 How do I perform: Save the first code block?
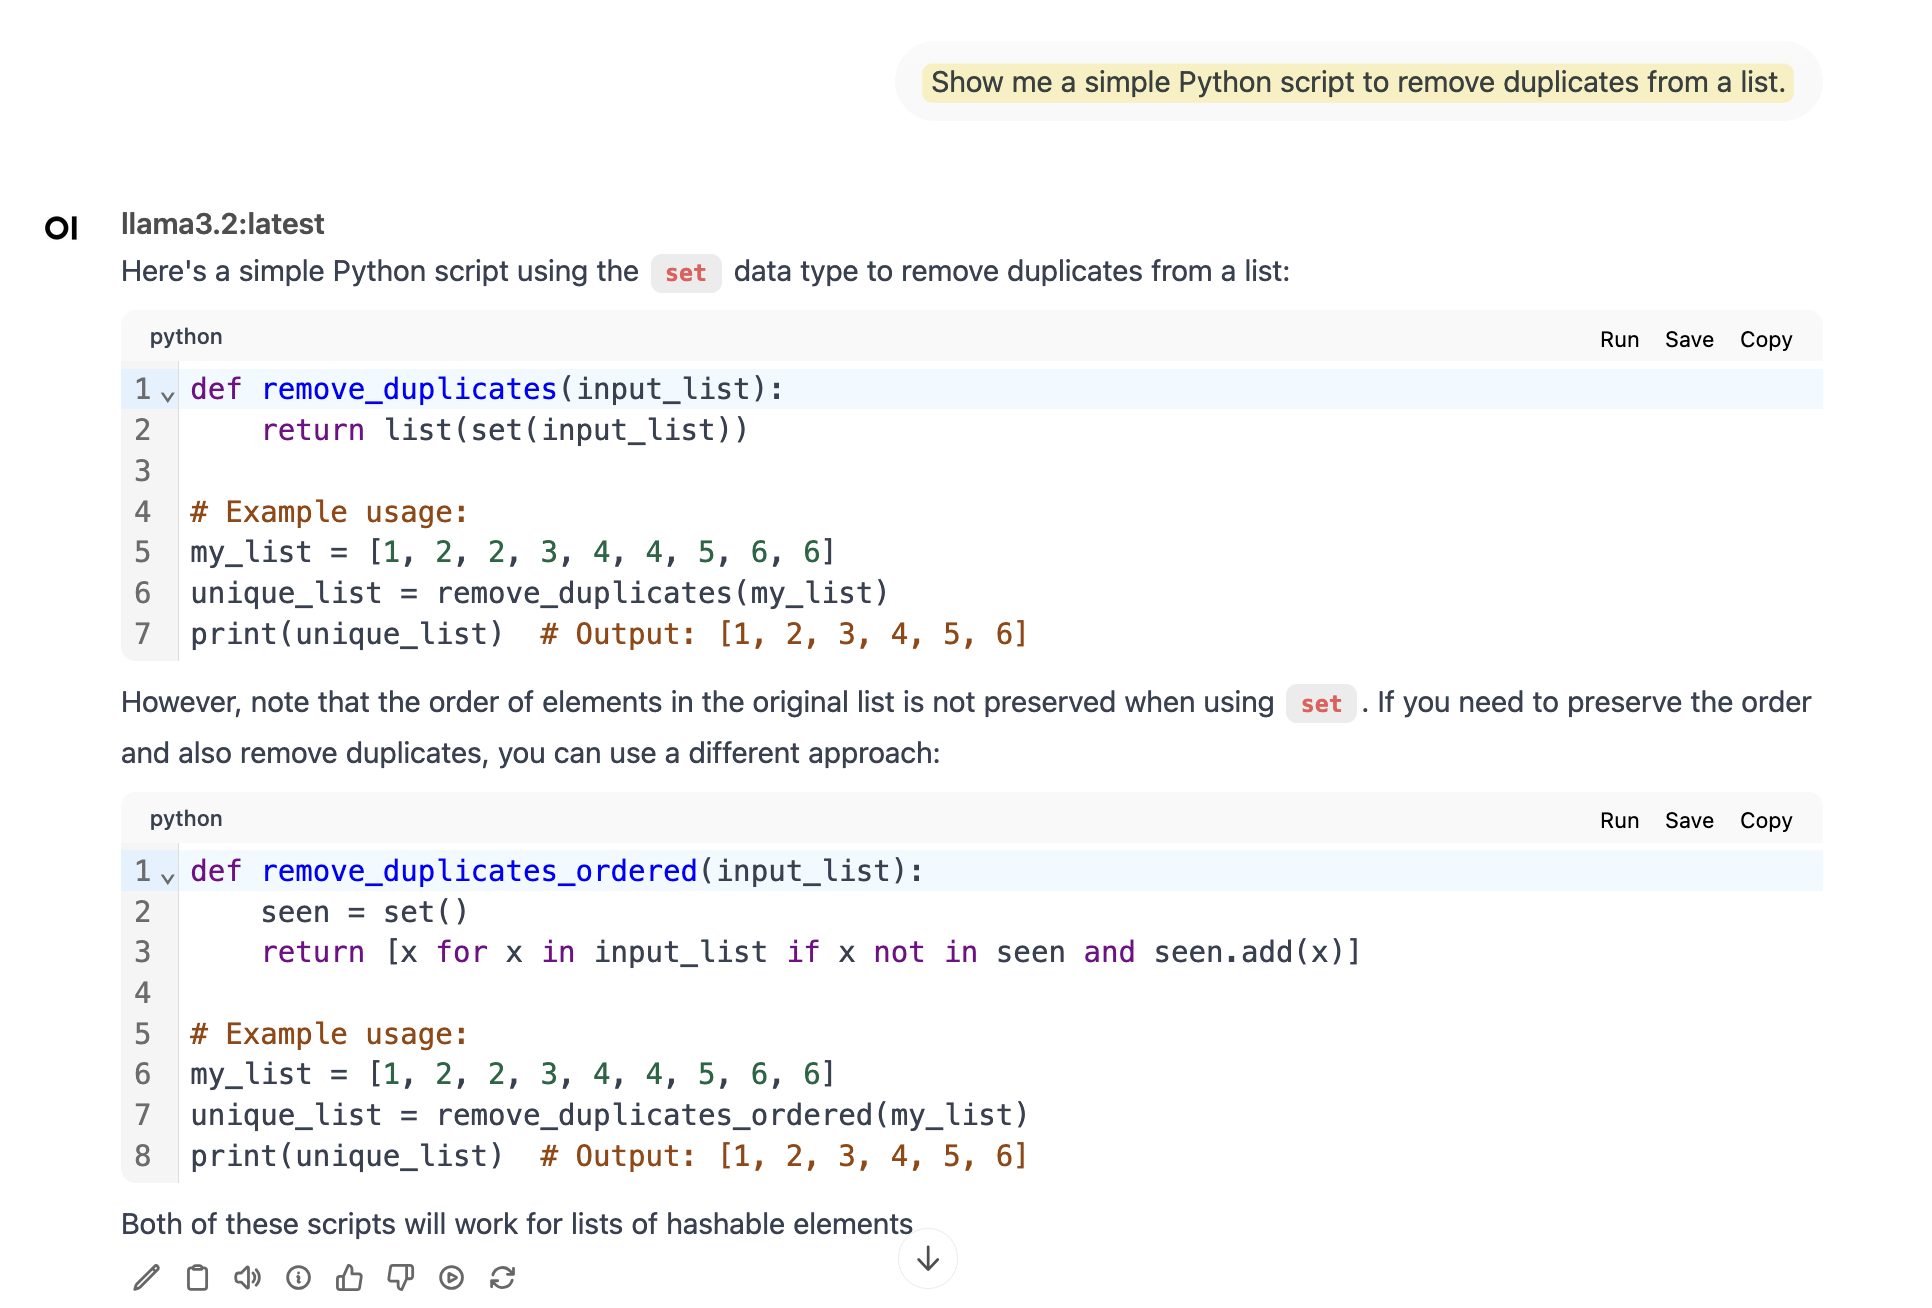1689,339
